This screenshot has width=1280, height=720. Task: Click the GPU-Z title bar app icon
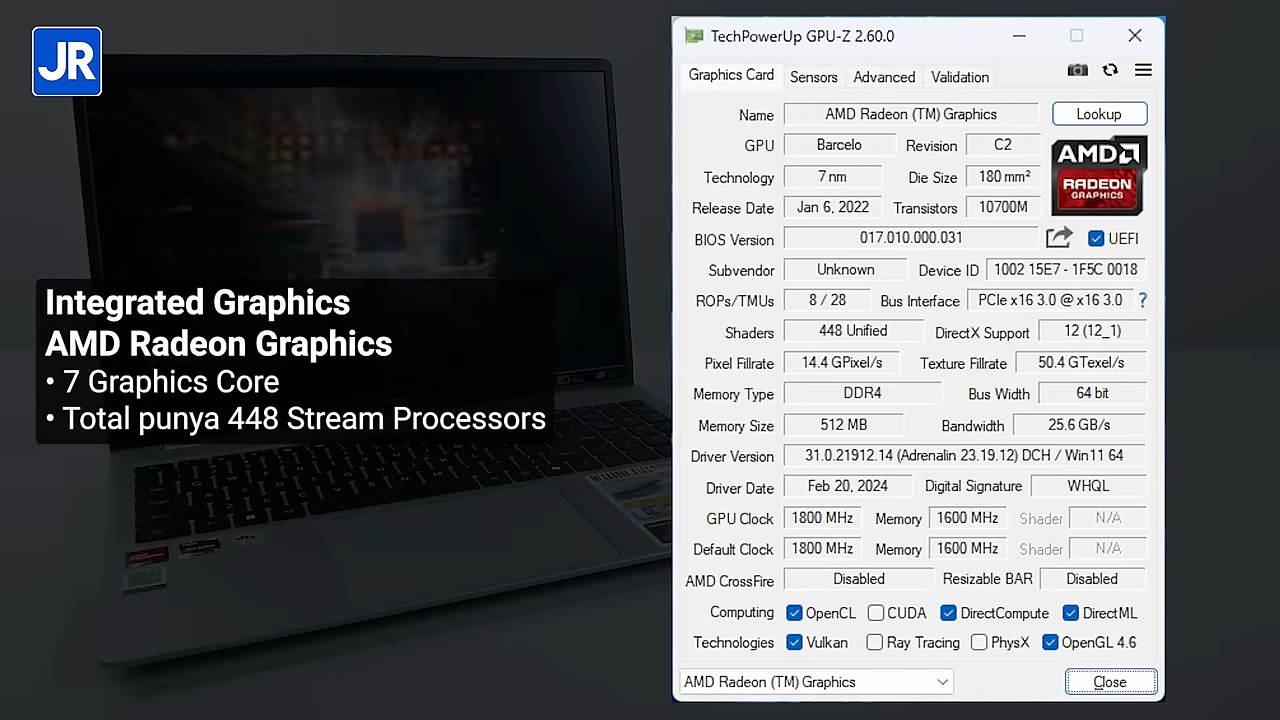693,36
